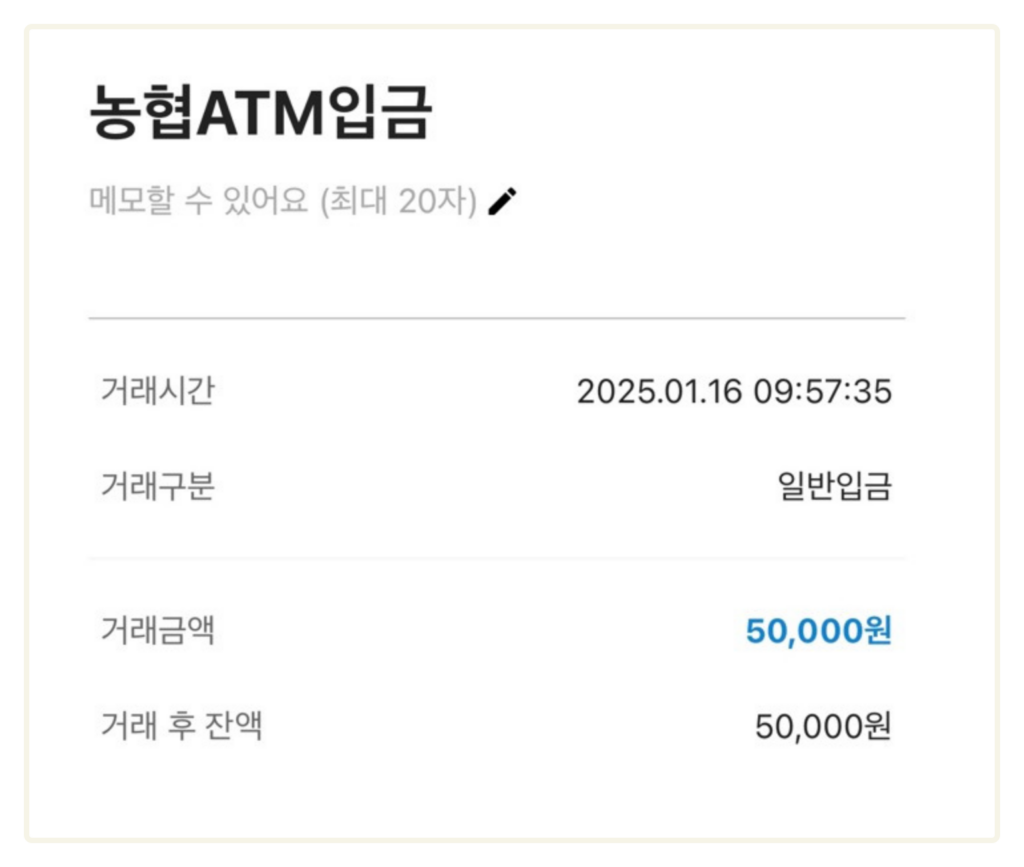Click the date '2025.01.16' value
The image size is (1024, 867).
(659, 392)
